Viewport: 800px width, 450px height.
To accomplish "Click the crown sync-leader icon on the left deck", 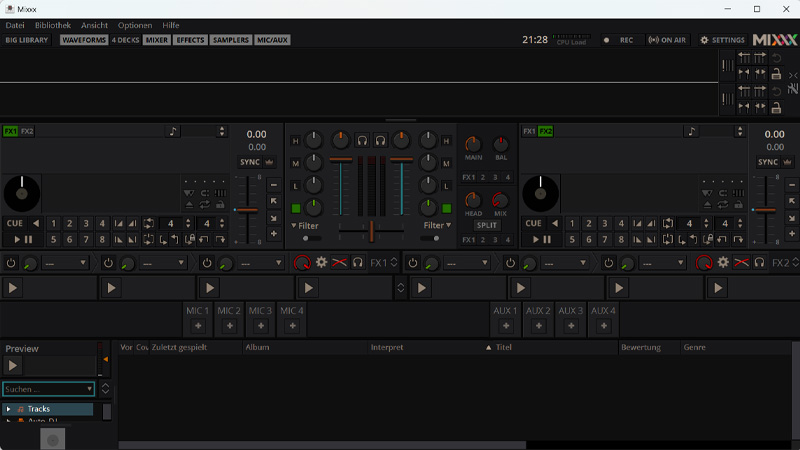I will pos(270,162).
